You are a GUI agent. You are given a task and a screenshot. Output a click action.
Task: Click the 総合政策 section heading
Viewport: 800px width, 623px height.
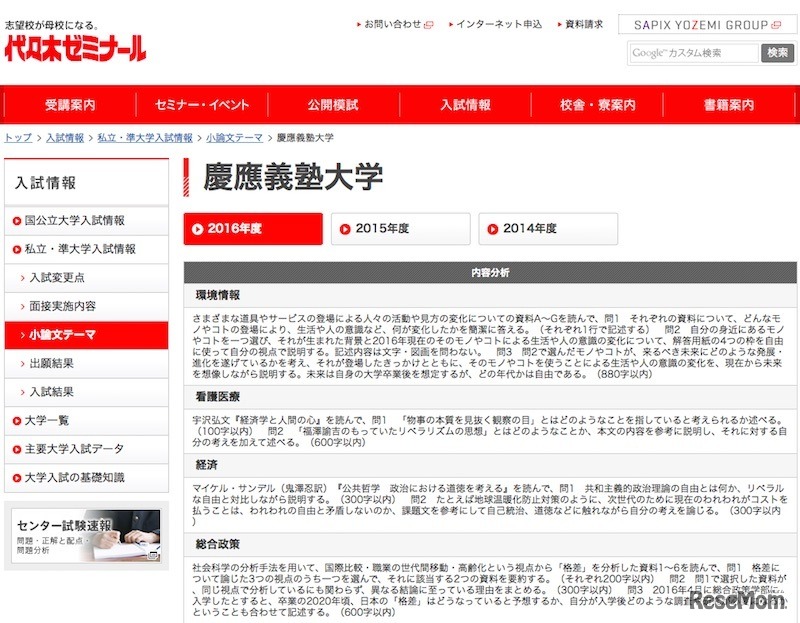click(218, 544)
